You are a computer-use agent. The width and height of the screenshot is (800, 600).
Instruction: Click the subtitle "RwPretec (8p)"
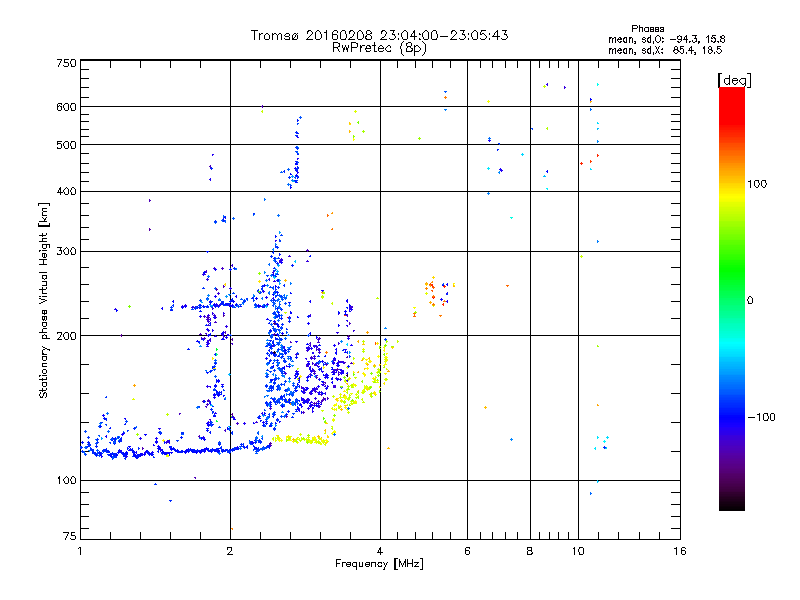[x=379, y=48]
